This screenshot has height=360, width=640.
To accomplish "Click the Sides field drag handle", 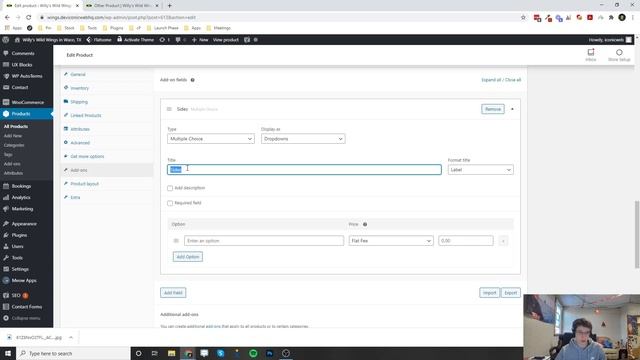I will pyautogui.click(x=169, y=109).
